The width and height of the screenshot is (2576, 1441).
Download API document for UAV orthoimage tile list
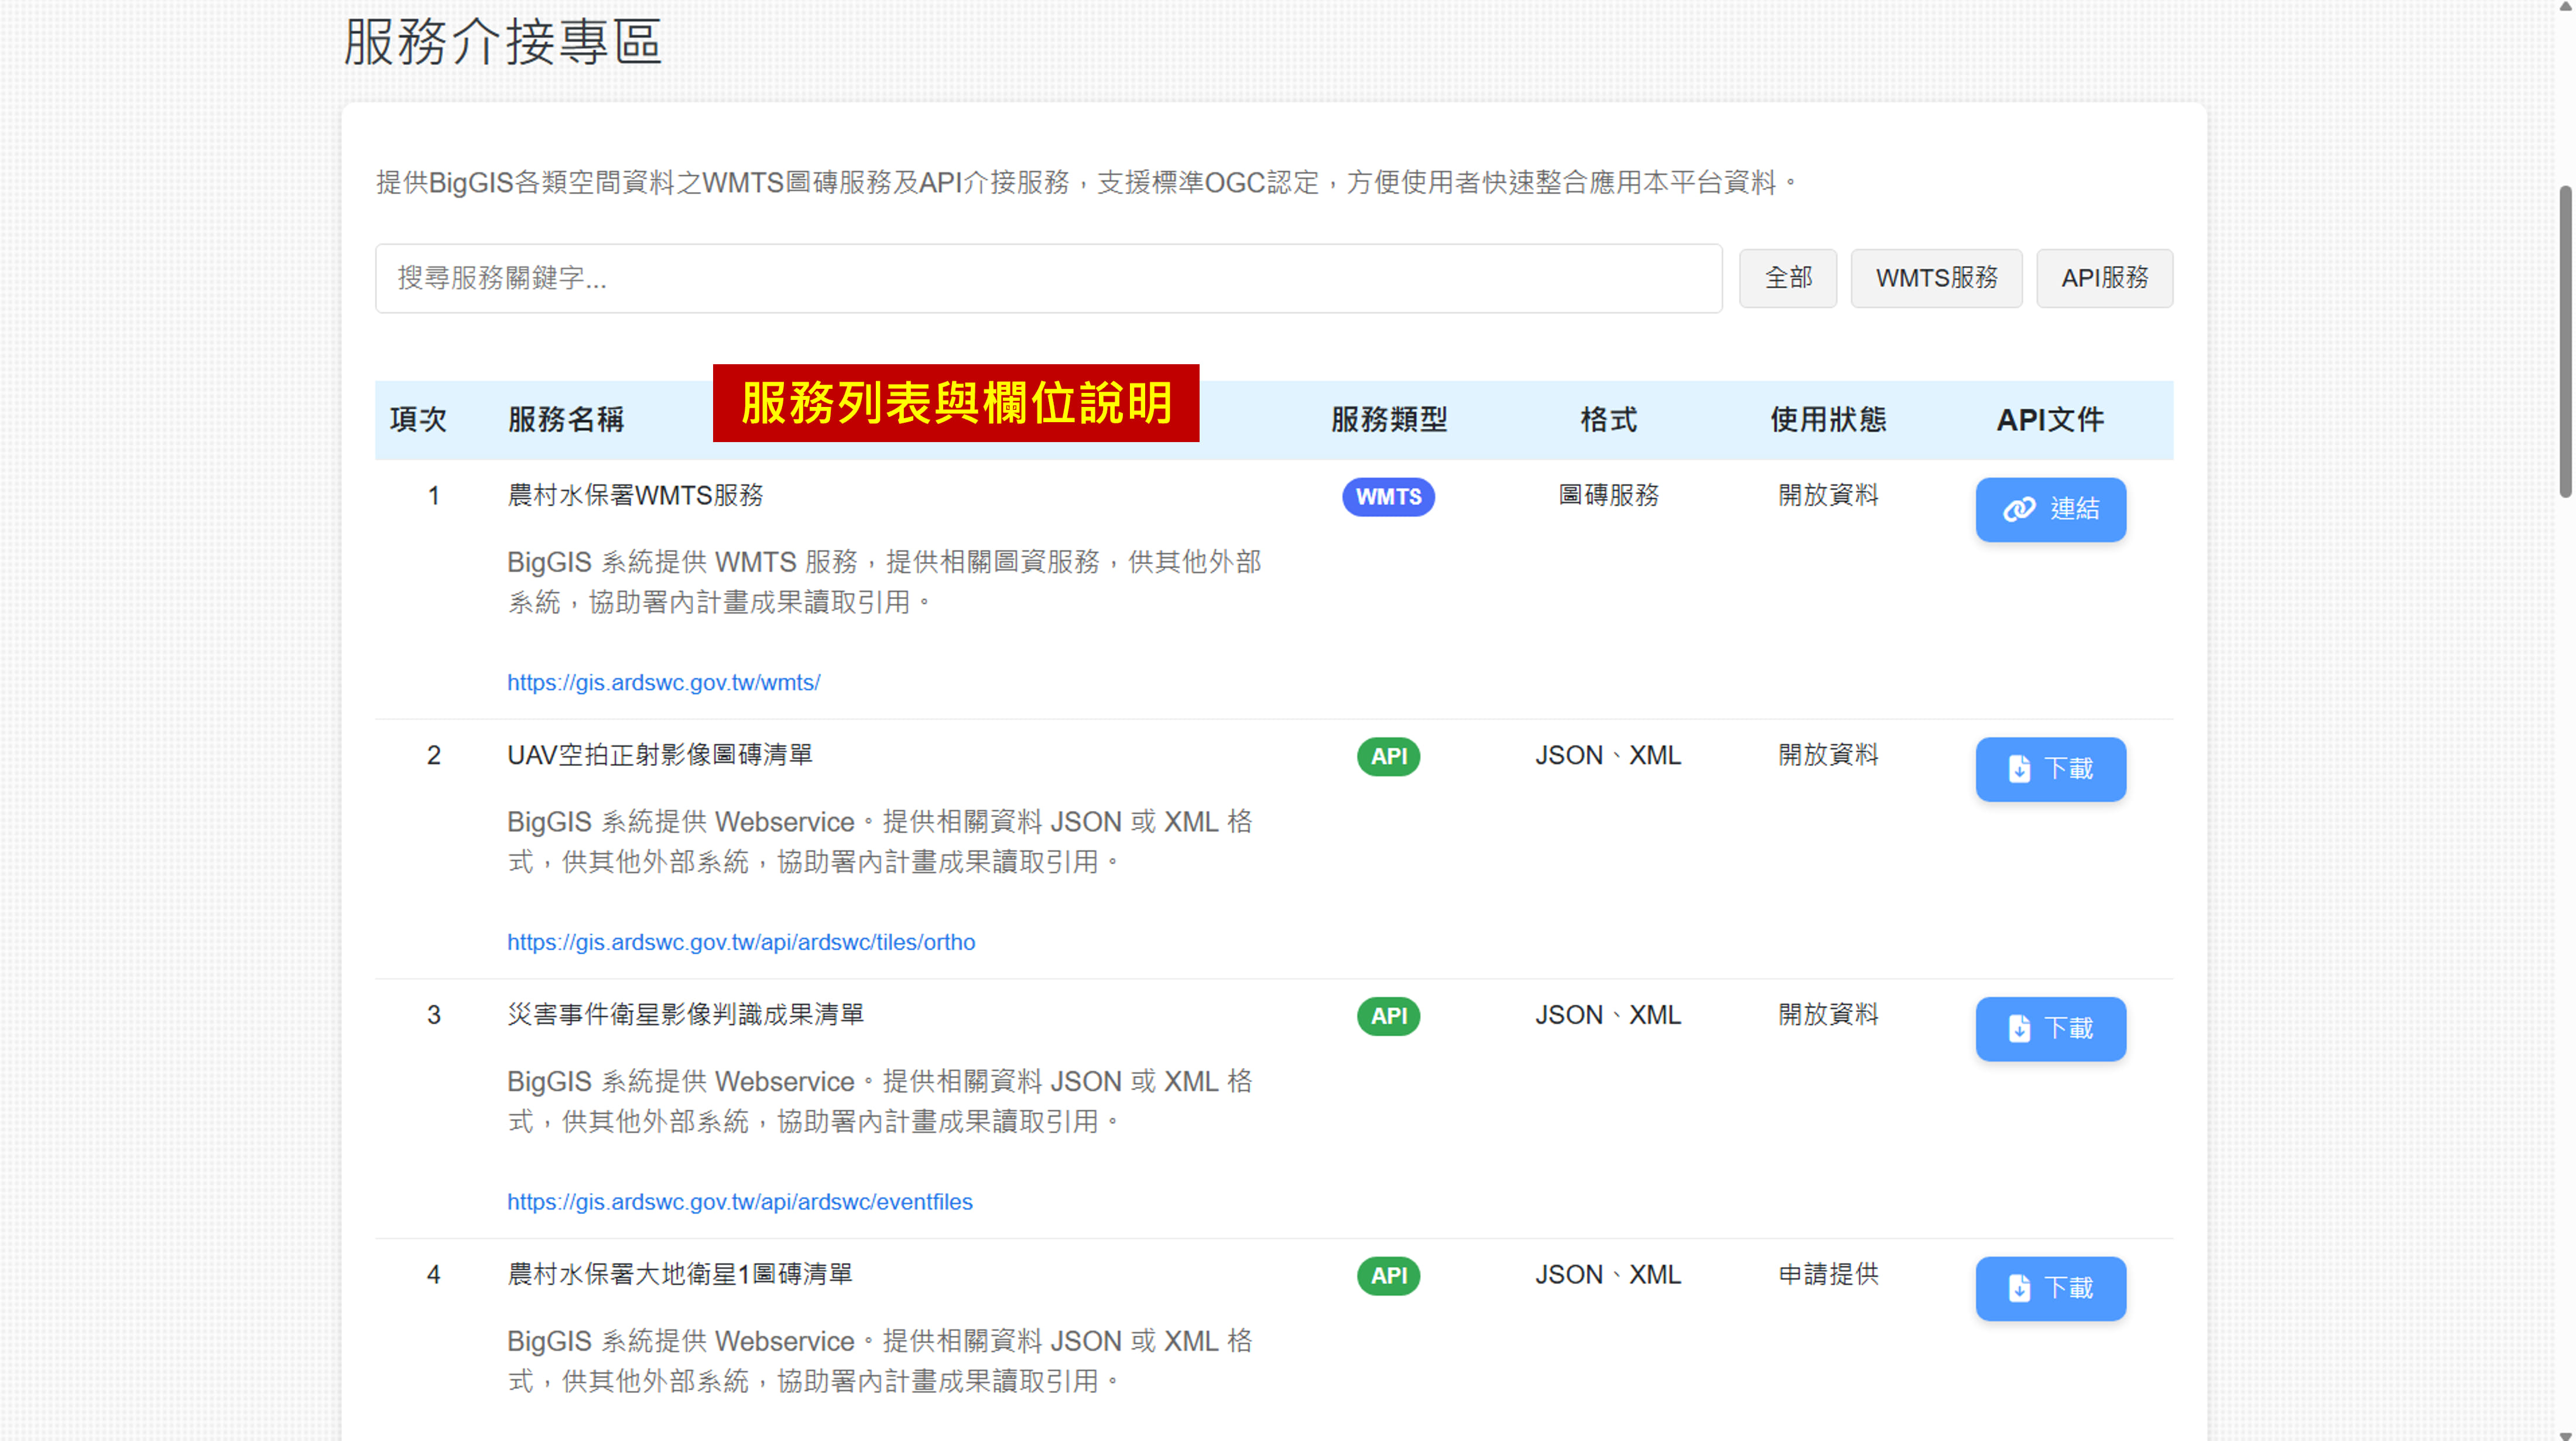(x=2049, y=769)
